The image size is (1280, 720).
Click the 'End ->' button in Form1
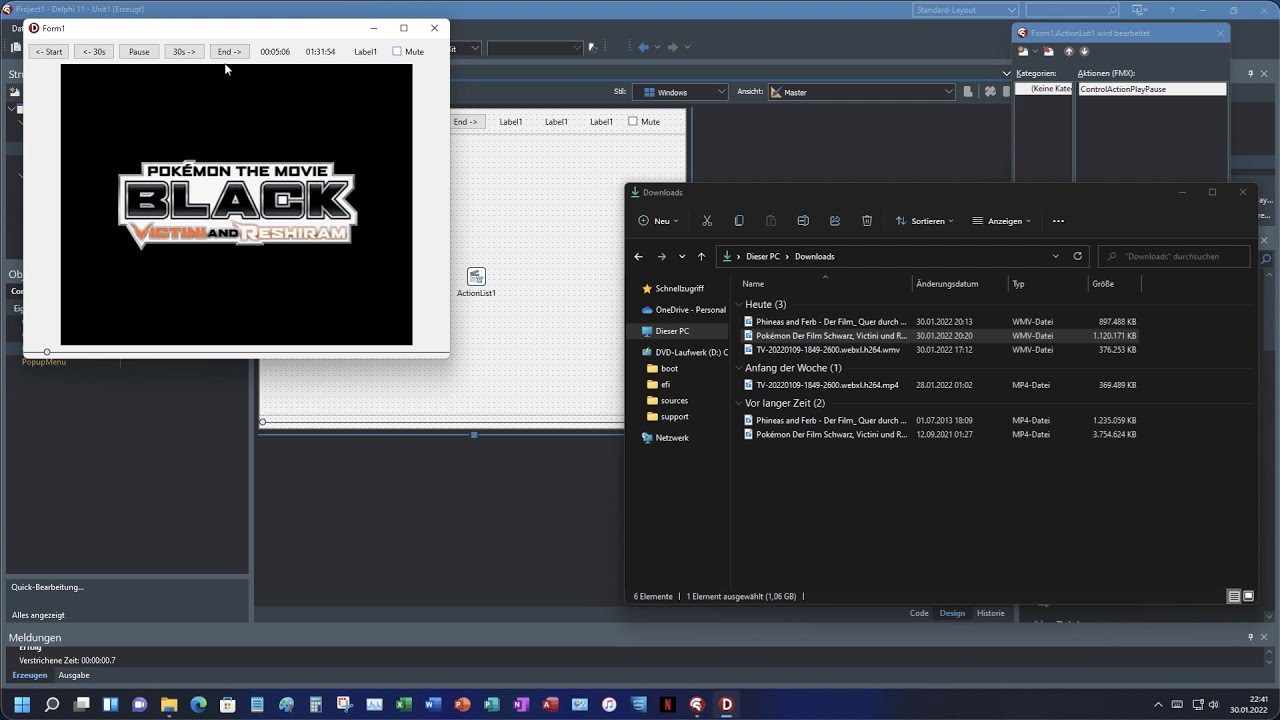tap(230, 51)
